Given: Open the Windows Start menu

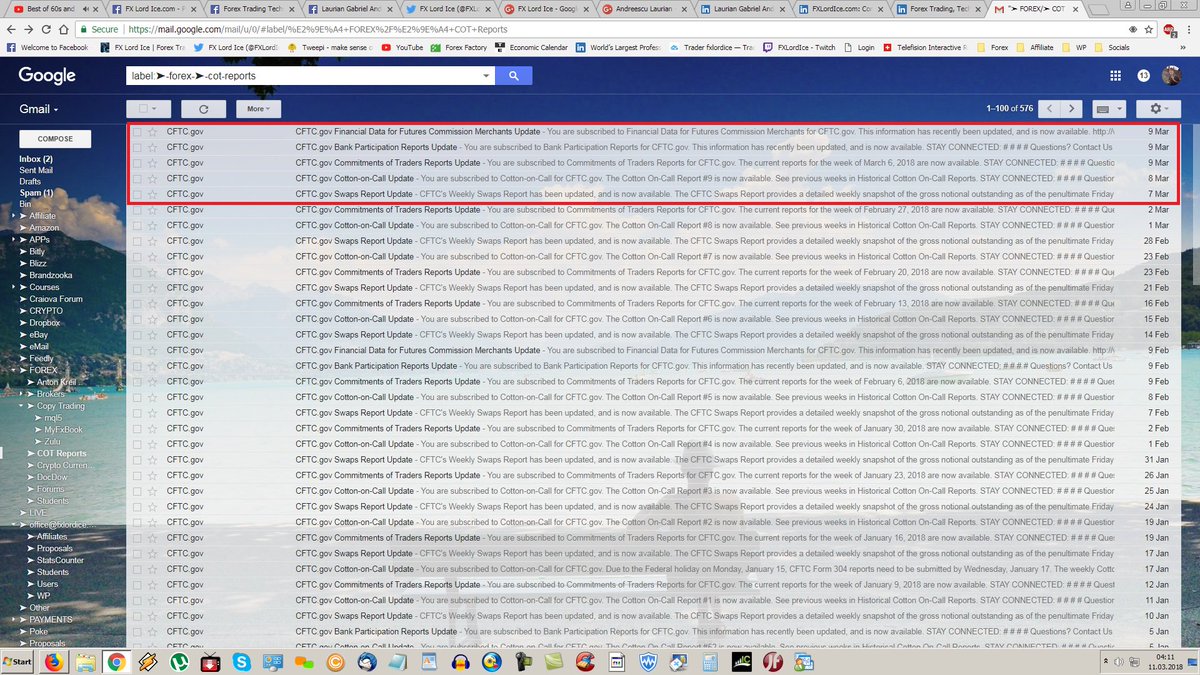Looking at the screenshot, I should (x=19, y=662).
